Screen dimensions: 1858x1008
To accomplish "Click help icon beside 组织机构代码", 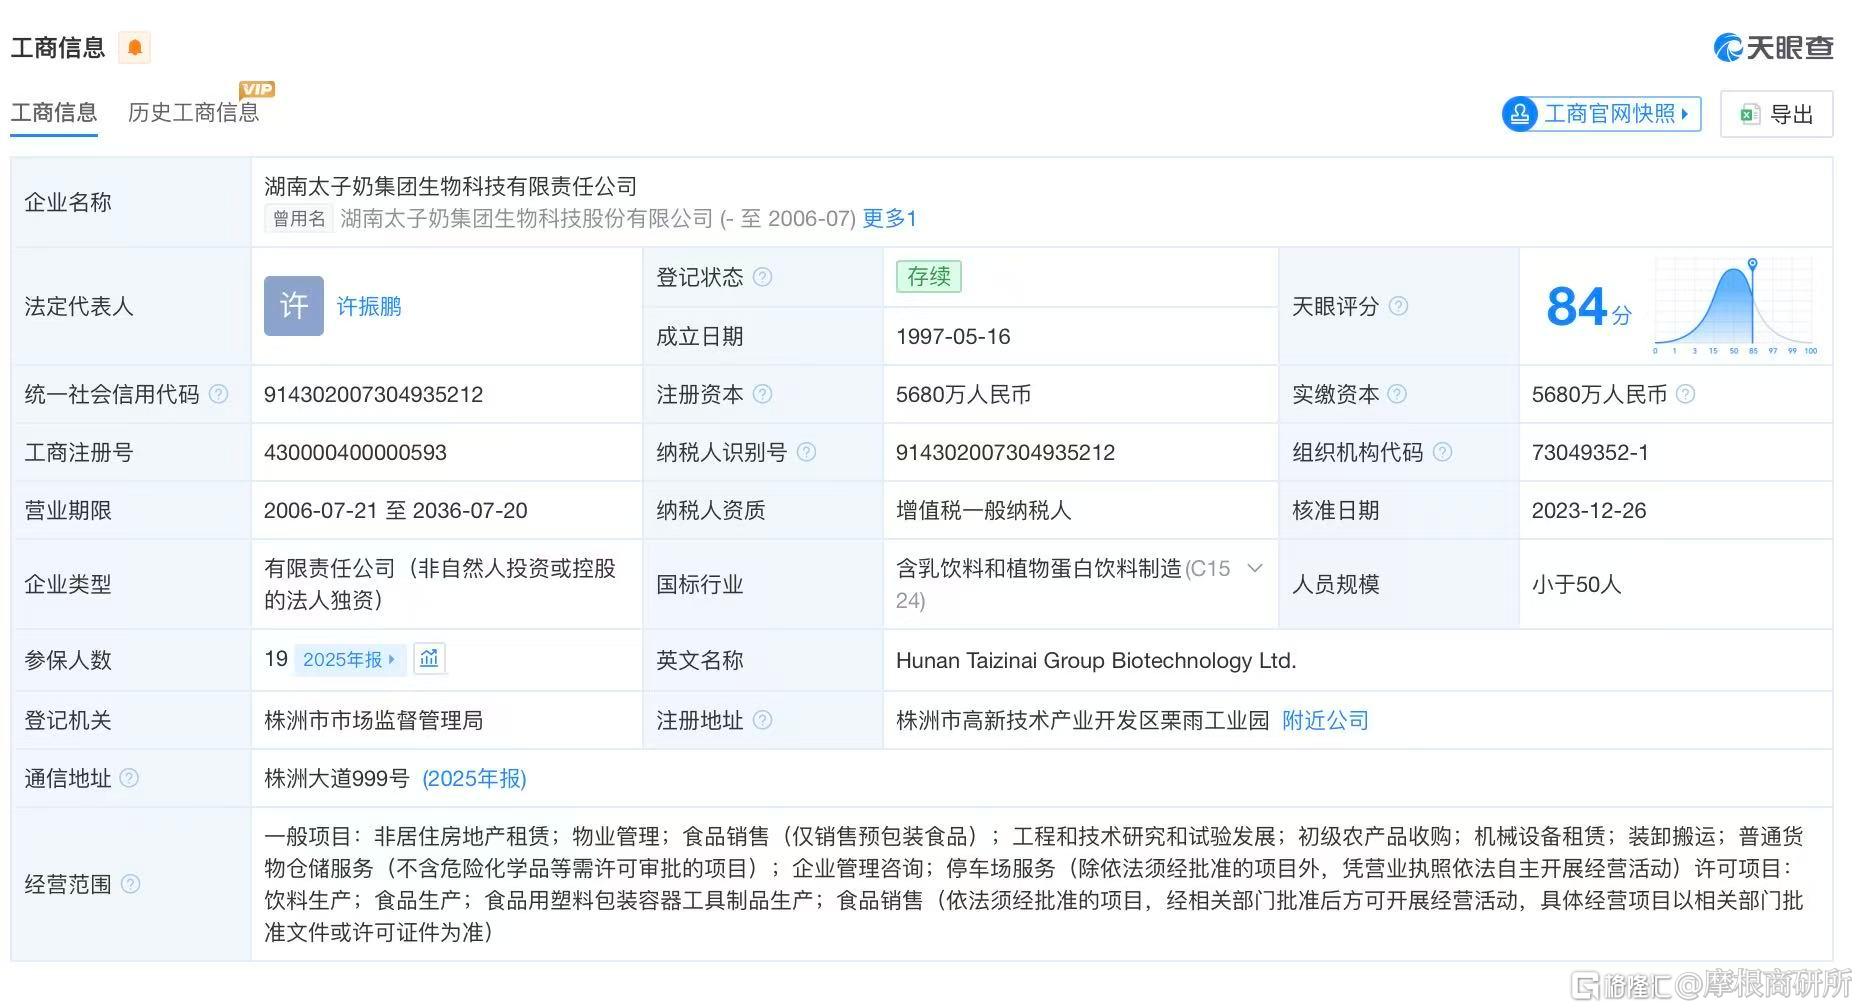I will (1442, 452).
